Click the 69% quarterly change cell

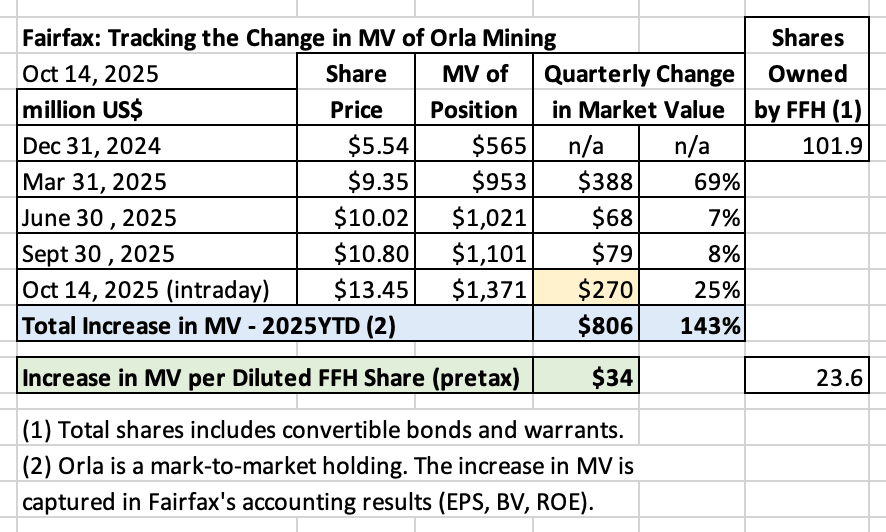[x=692, y=182]
